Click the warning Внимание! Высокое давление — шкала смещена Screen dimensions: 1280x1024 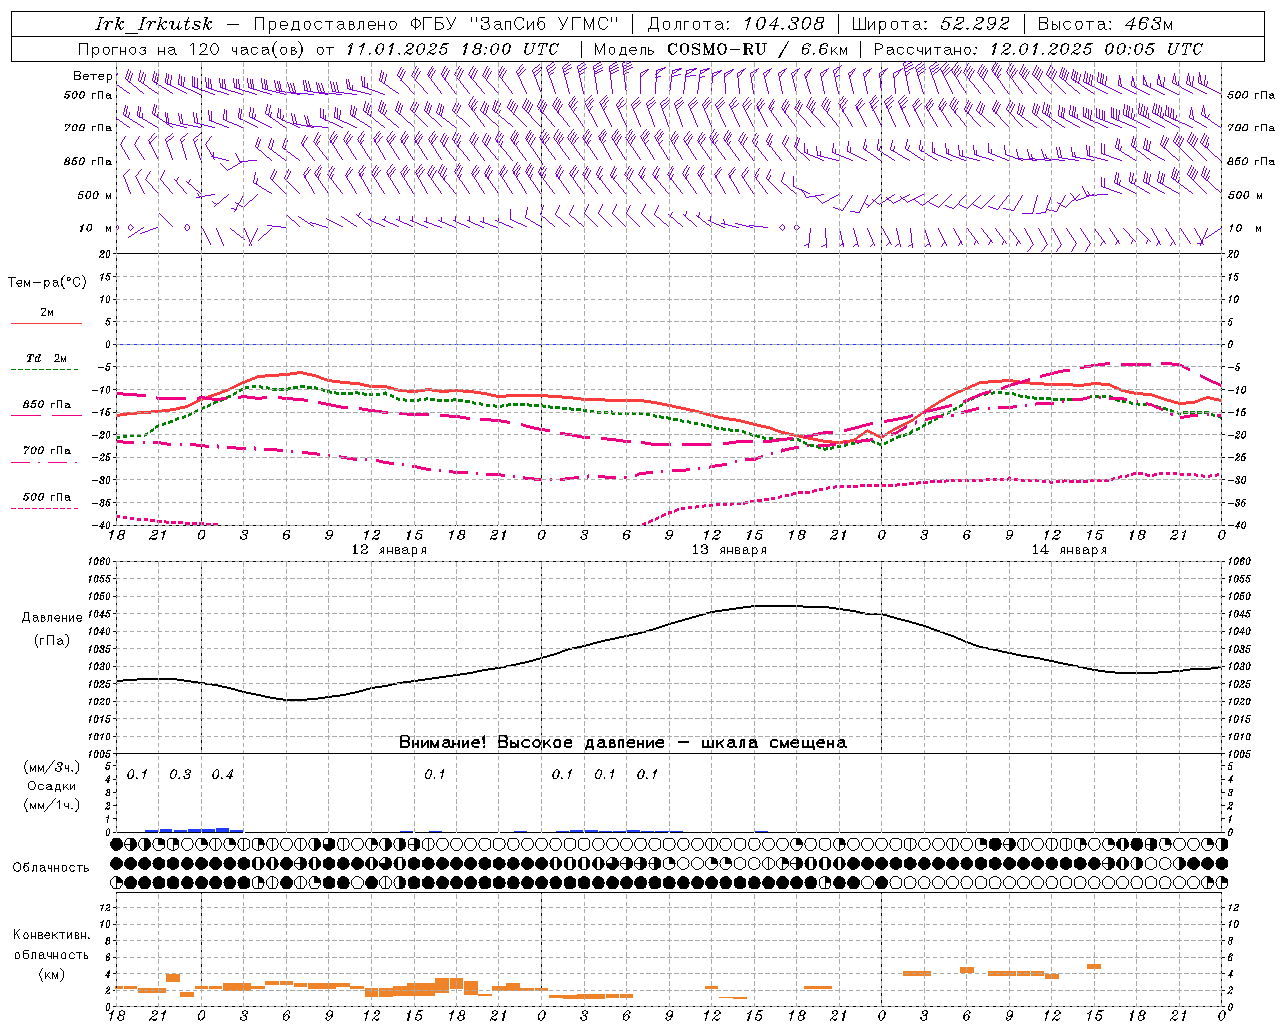[x=622, y=743]
